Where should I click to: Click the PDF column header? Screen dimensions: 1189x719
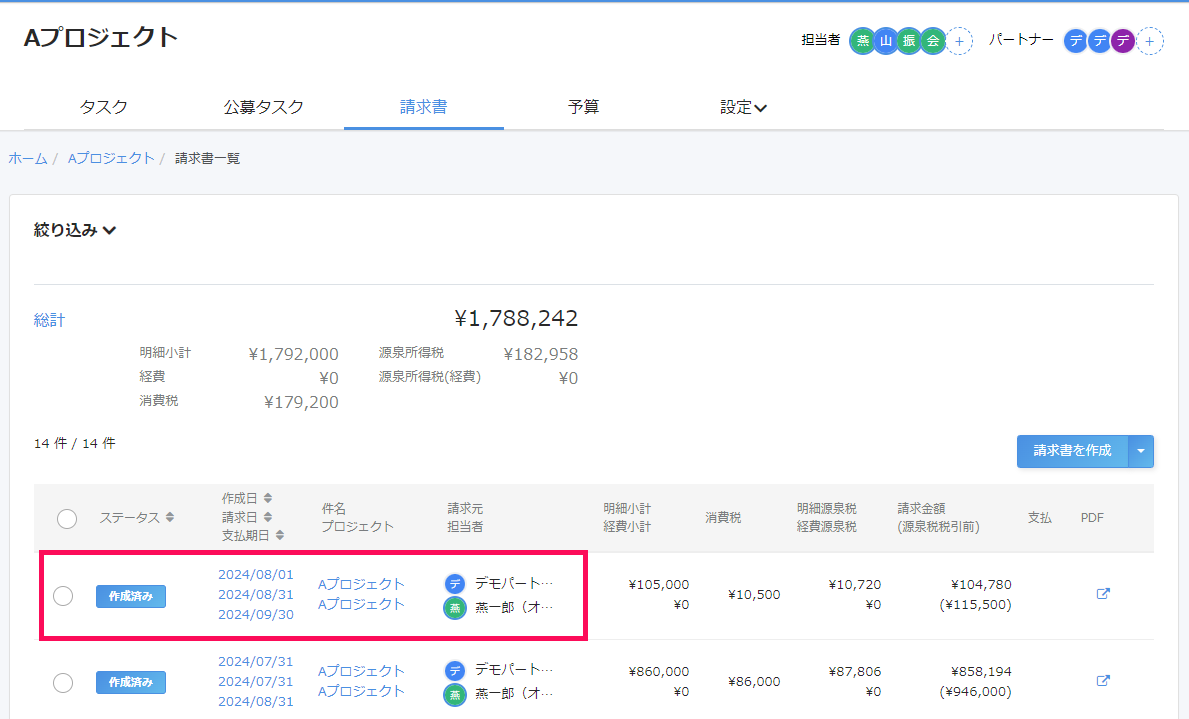[x=1092, y=518]
